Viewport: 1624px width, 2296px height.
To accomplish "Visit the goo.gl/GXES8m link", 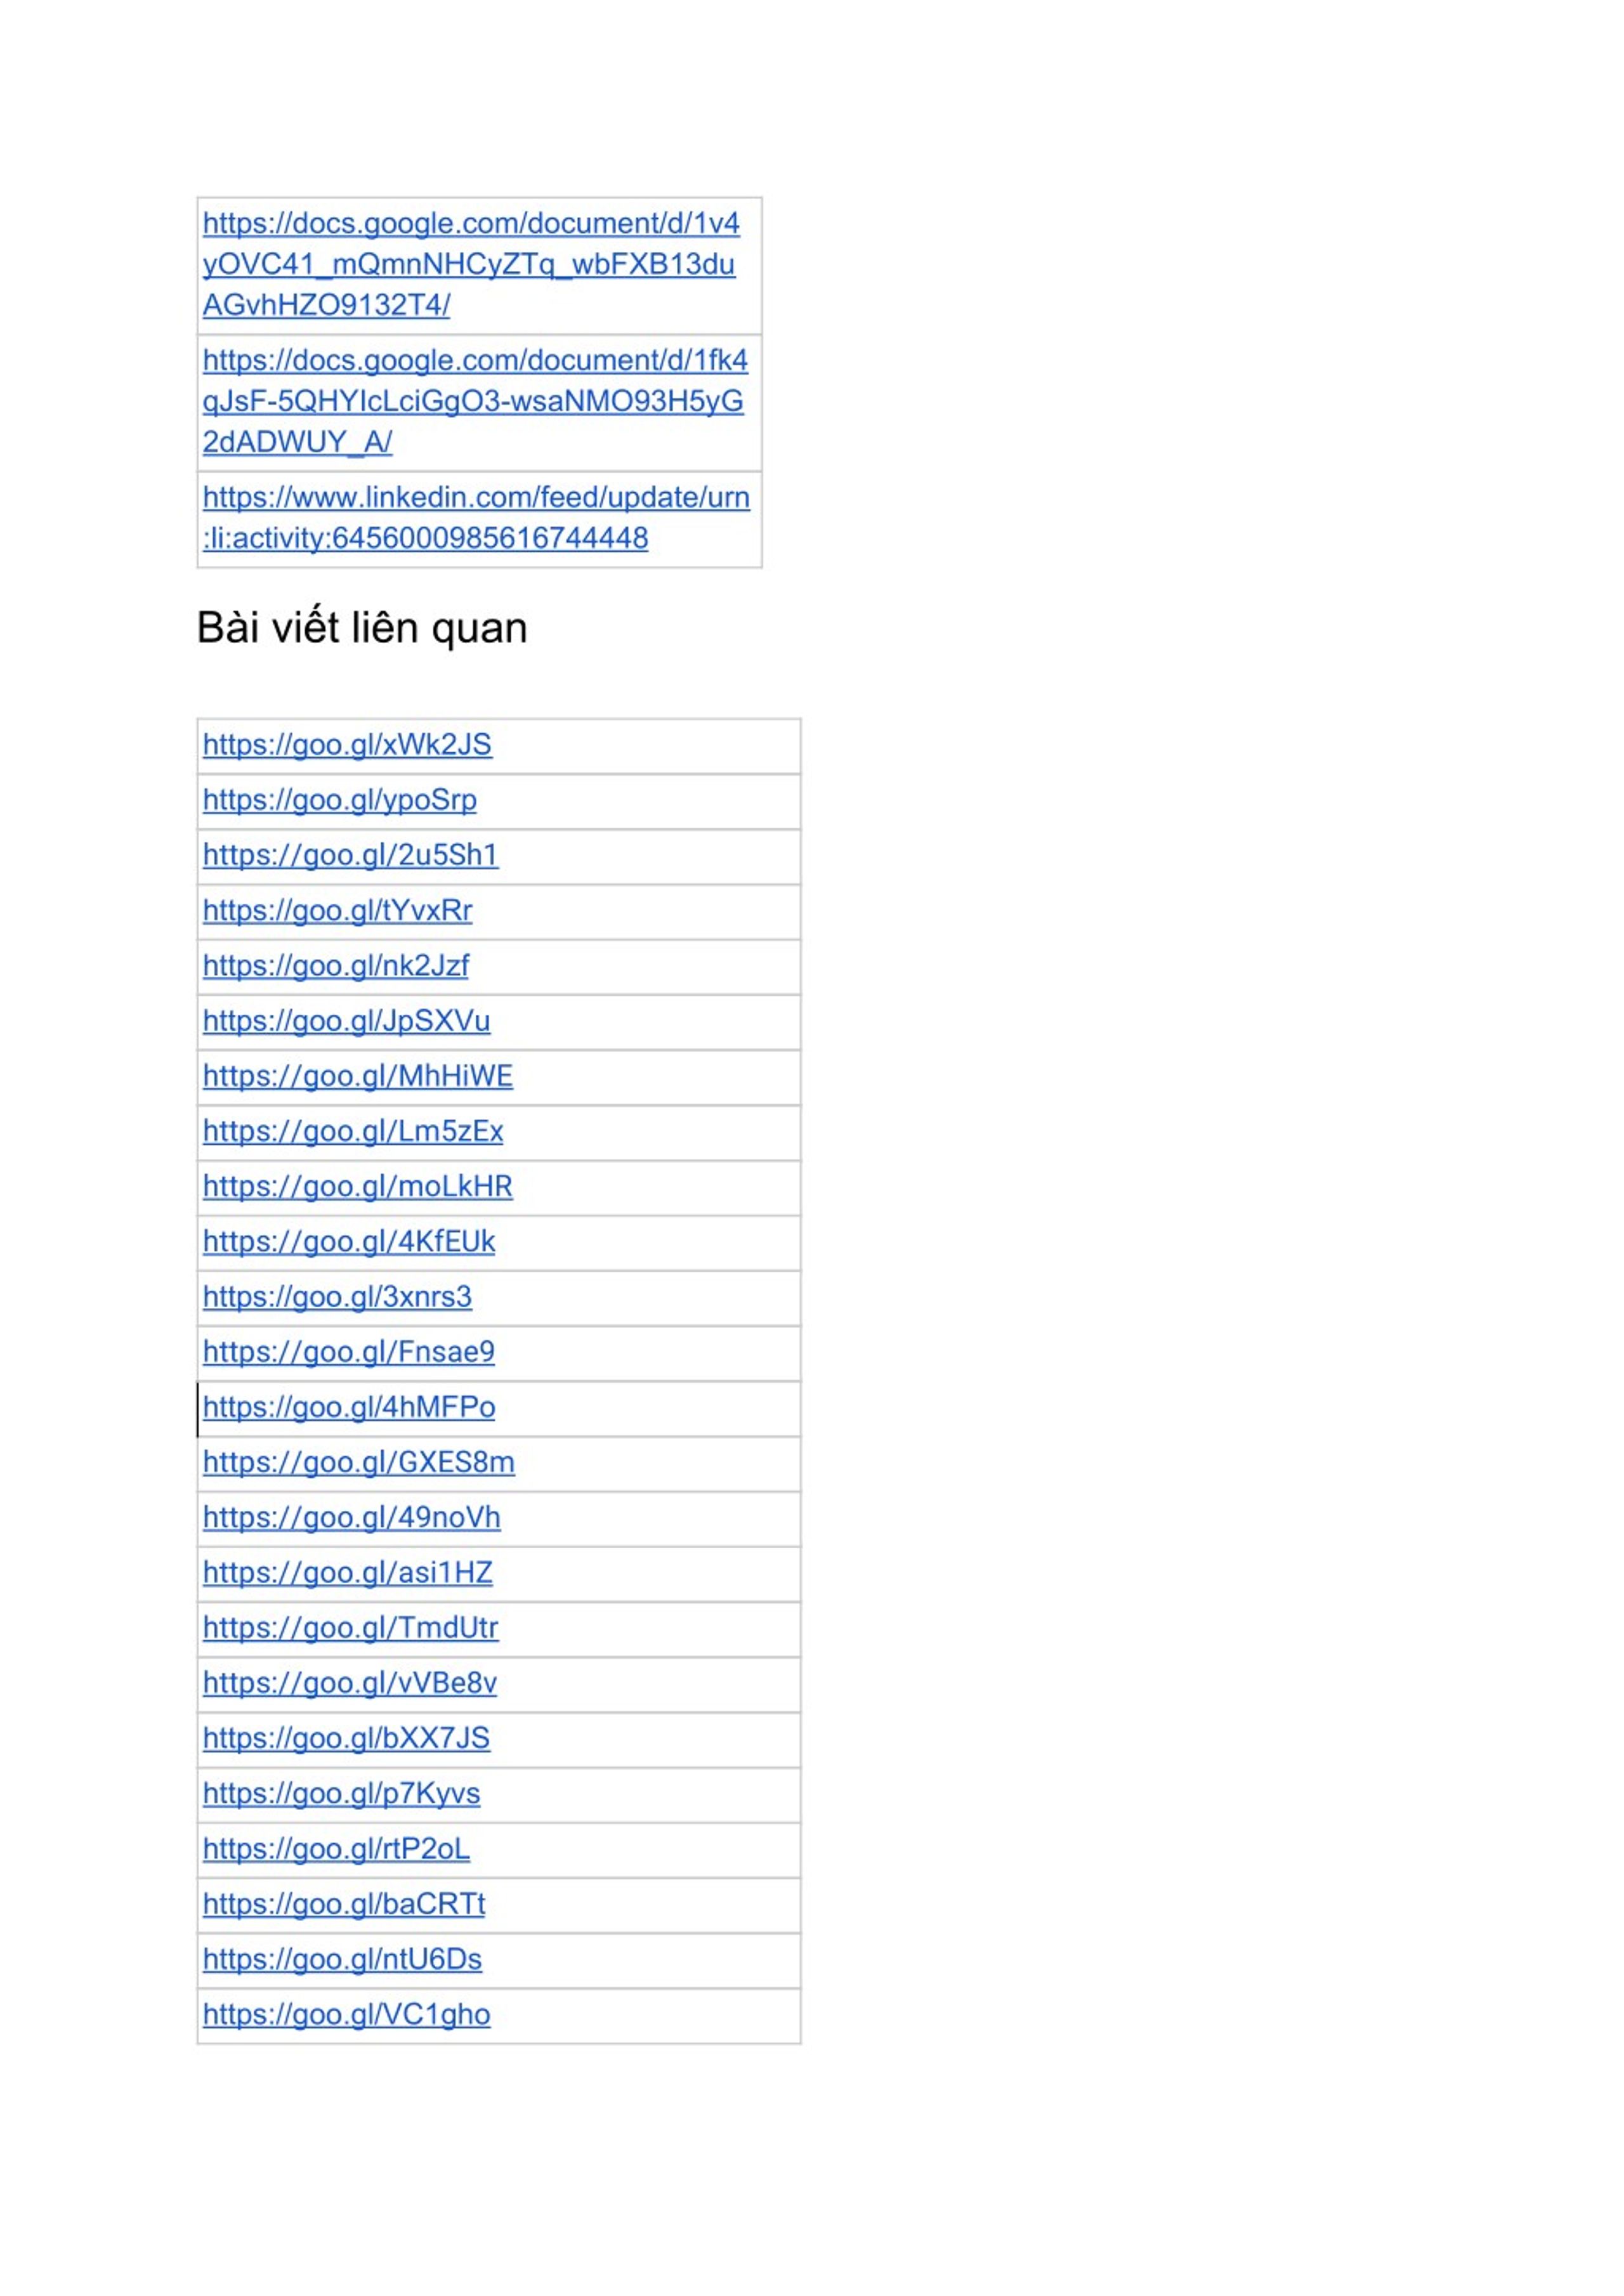I will [359, 1462].
